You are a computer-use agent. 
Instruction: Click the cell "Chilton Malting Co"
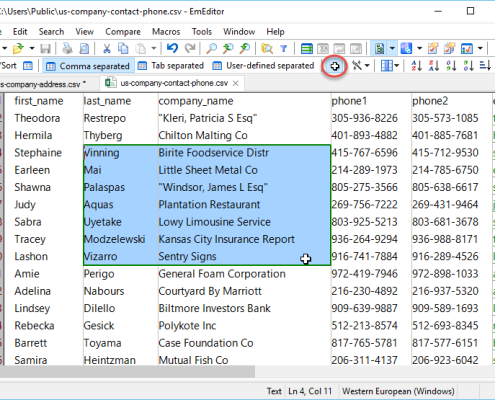pyautogui.click(x=203, y=135)
